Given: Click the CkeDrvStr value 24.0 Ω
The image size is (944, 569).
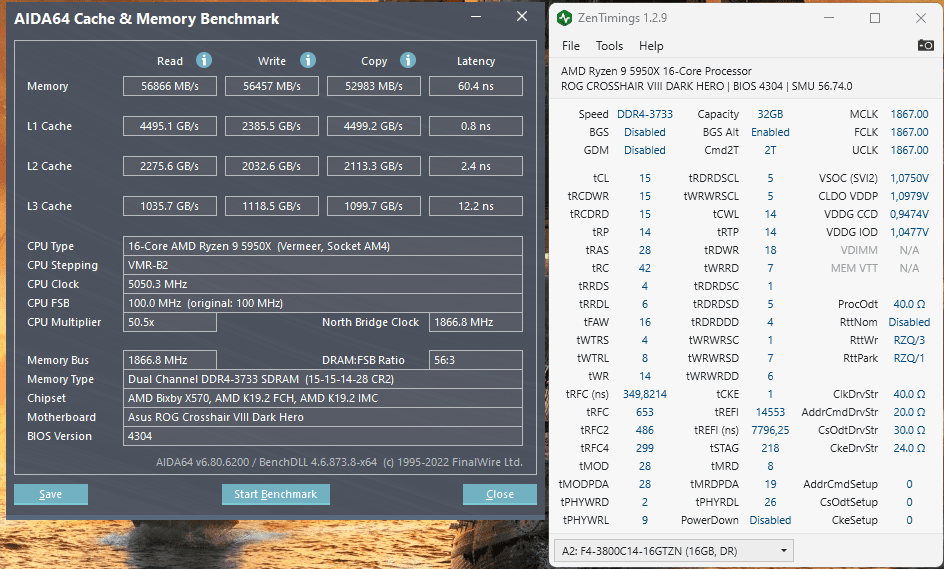Looking at the screenshot, I should click(x=909, y=449).
